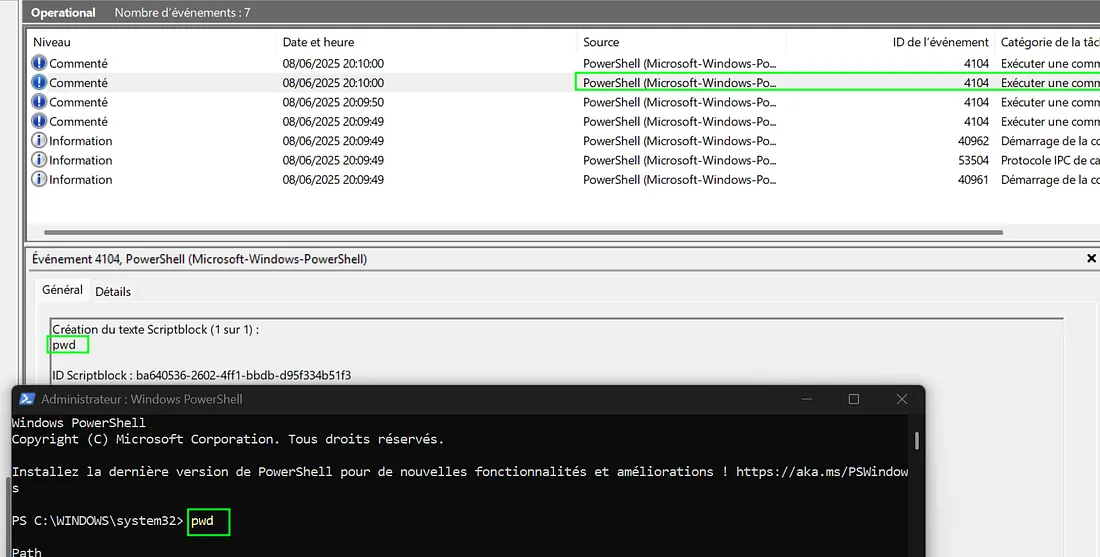Click the Information icon for event ID 40962

point(39,141)
